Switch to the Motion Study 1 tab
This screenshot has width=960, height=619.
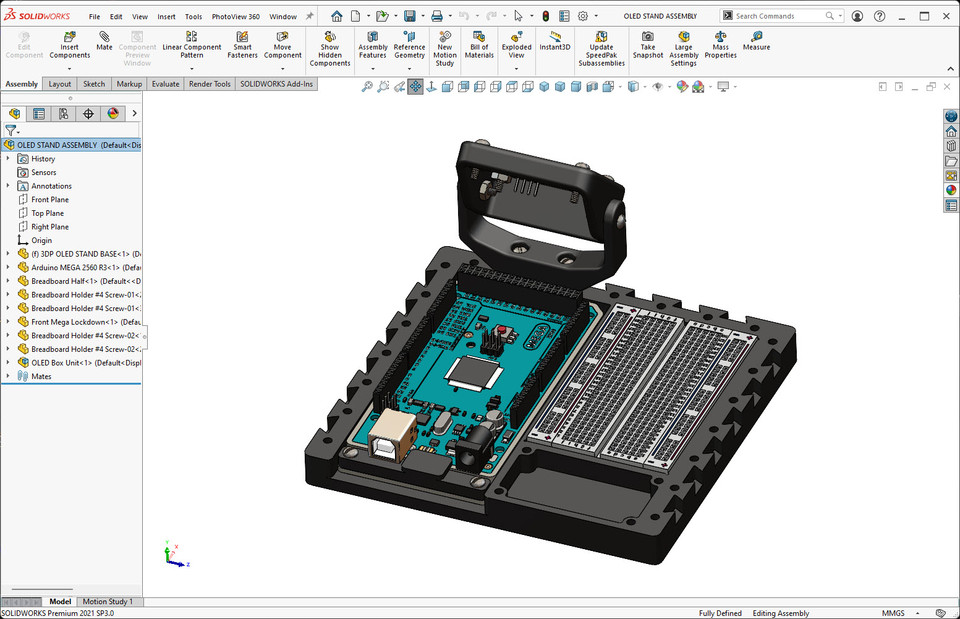tap(108, 601)
